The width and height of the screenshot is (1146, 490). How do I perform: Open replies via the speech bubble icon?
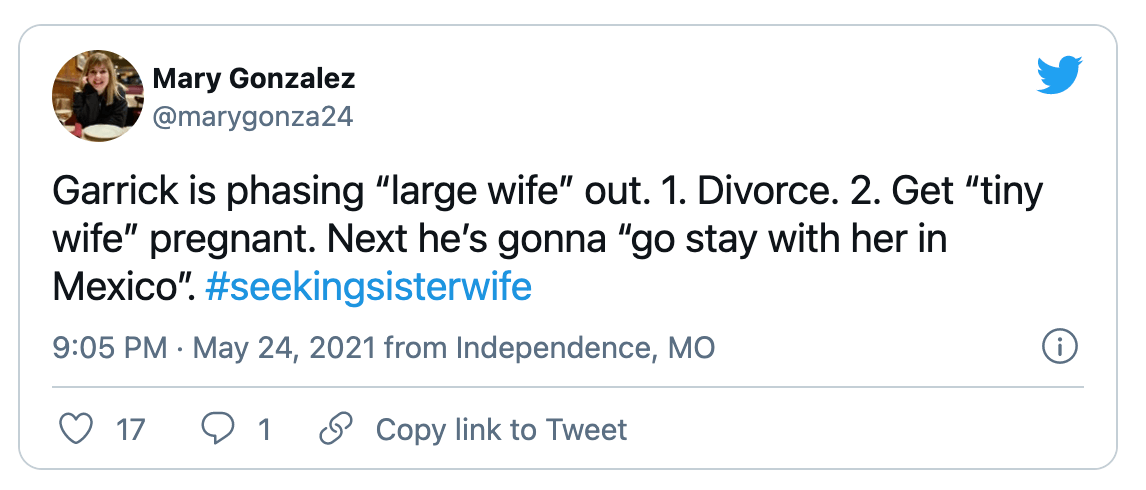click(216, 429)
